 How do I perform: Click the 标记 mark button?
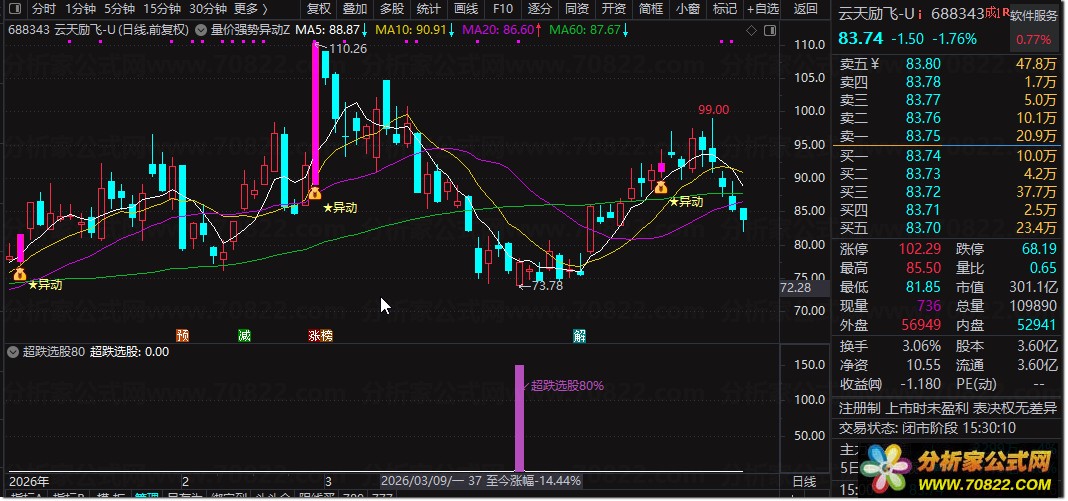724,9
